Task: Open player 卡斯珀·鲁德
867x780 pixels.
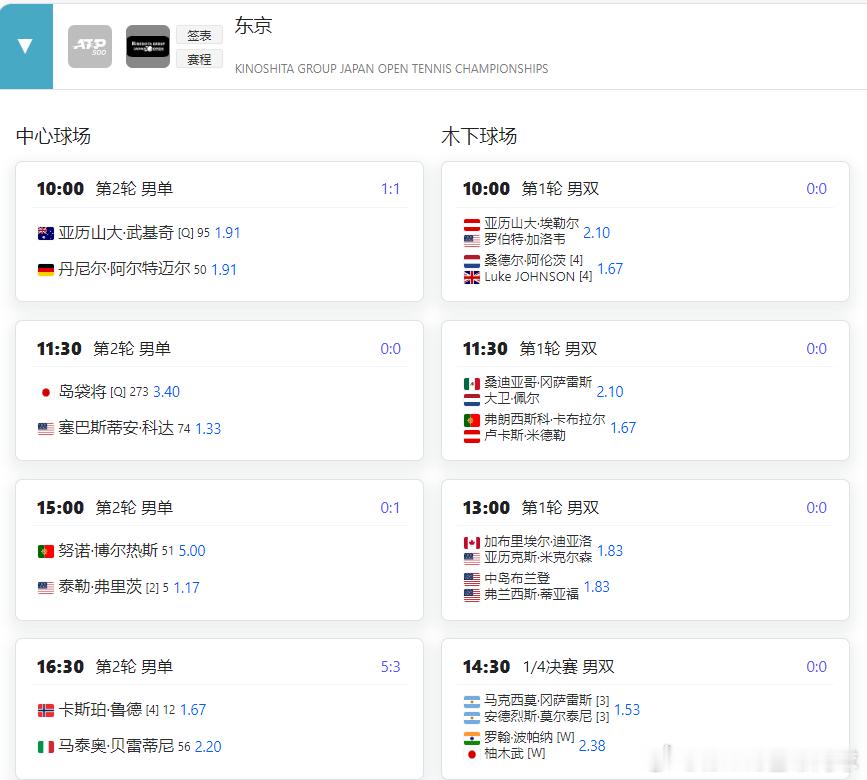Action: tap(100, 709)
